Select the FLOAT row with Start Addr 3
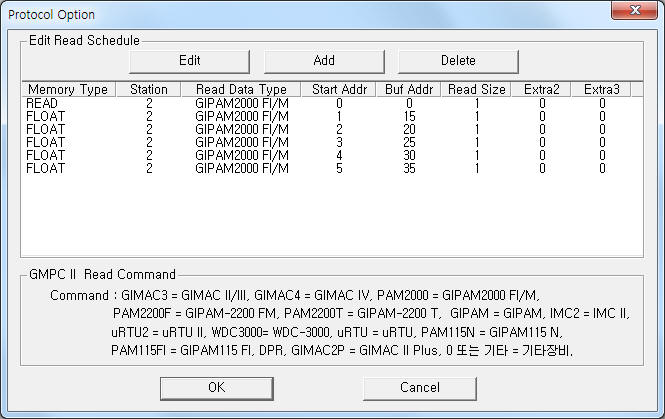This screenshot has height=419, width=665. point(327,142)
